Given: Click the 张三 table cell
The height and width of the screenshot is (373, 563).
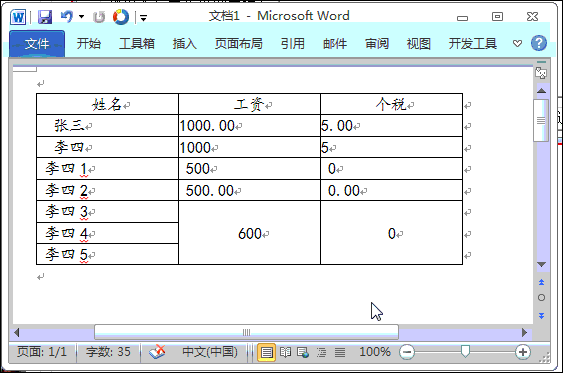Looking at the screenshot, I should click(x=107, y=126).
